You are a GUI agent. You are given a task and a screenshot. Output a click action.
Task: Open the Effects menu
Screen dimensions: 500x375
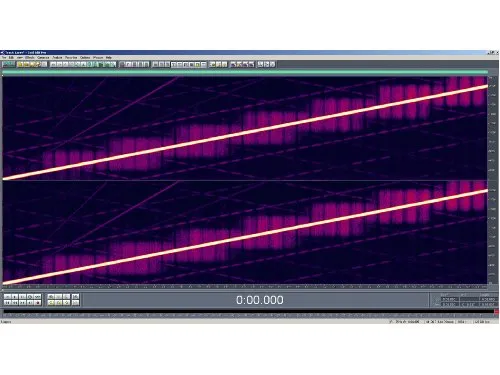pyautogui.click(x=29, y=57)
